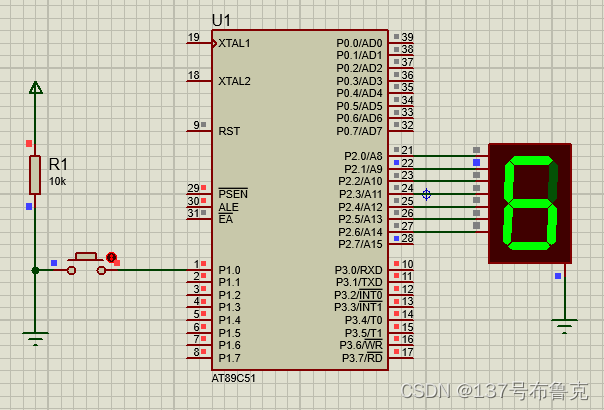This screenshot has height=410, width=604.
Task: Click the P1.6 pin label
Action: pyautogui.click(x=230, y=345)
